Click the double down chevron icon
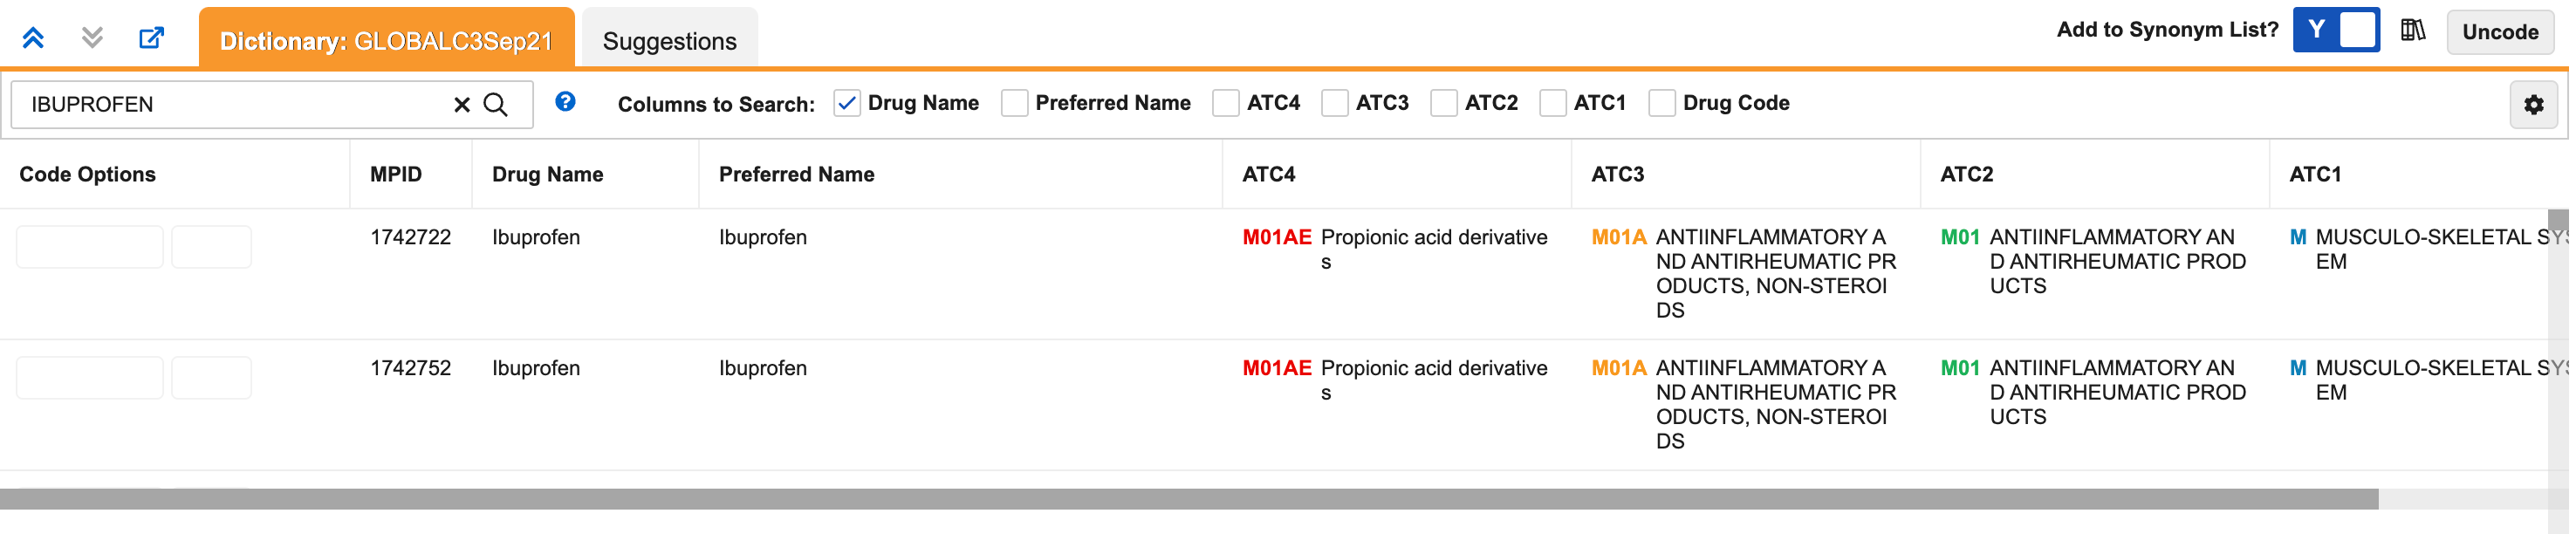This screenshot has width=2576, height=534. 92,38
